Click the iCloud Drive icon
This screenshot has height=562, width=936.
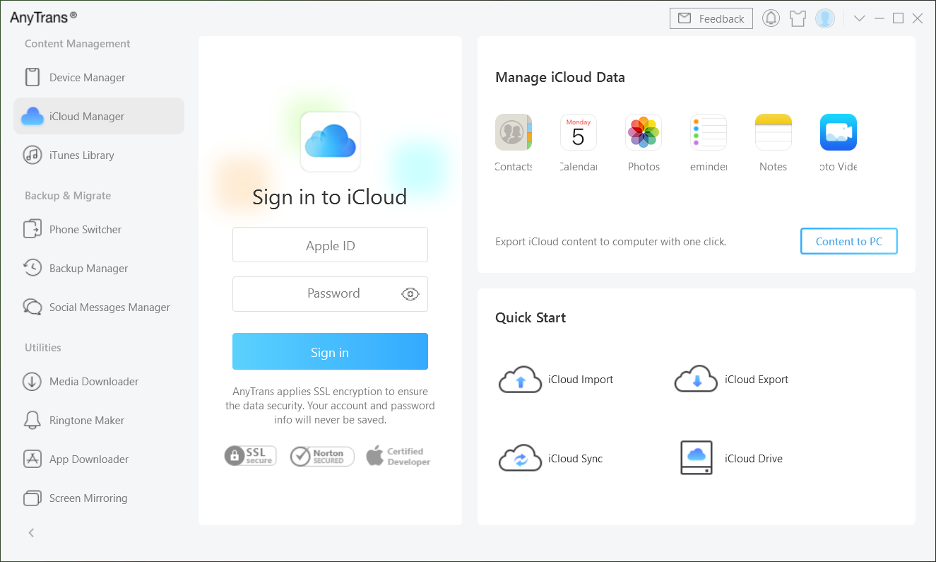point(696,457)
